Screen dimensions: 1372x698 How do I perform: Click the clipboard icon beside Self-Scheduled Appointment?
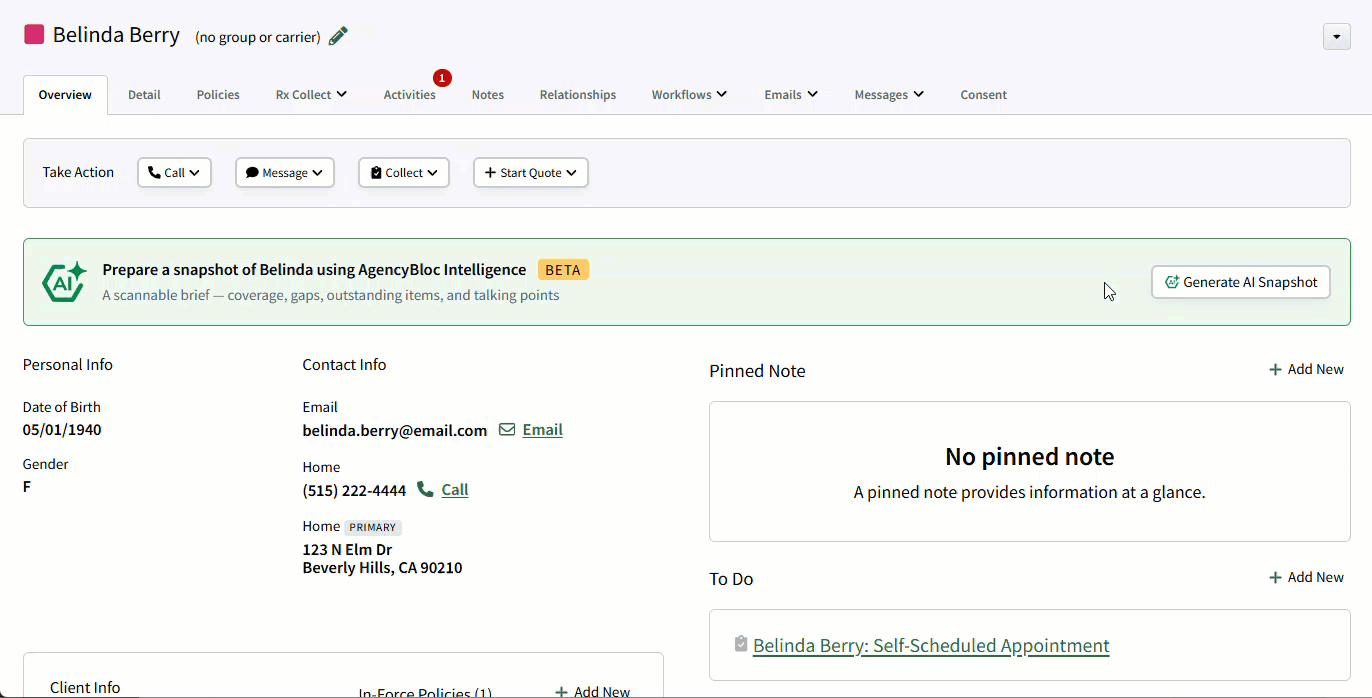[740, 644]
